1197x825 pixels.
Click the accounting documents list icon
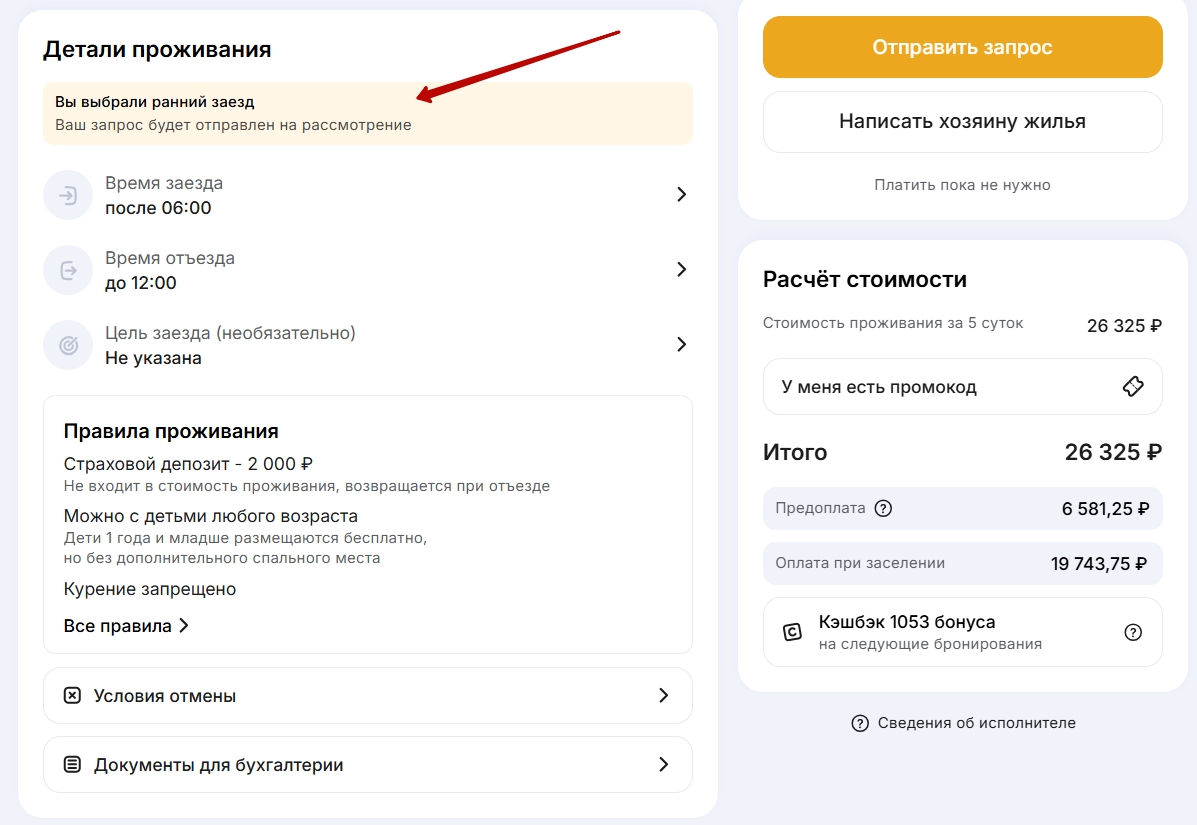pyautogui.click(x=73, y=764)
